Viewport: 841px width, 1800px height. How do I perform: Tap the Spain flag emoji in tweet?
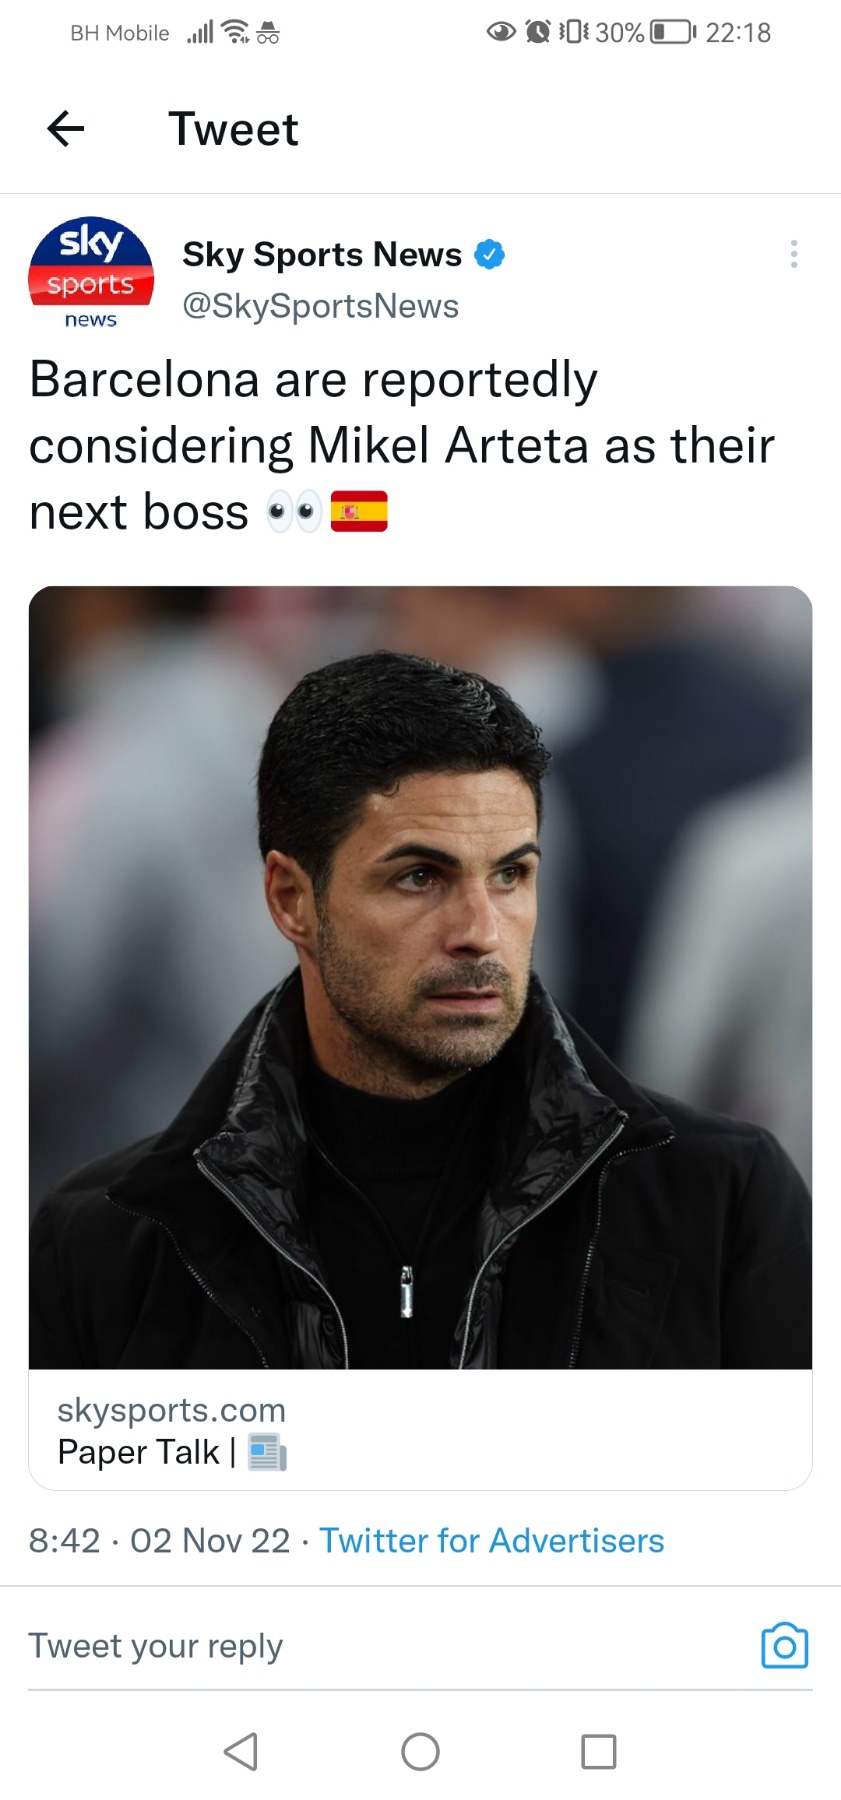(x=359, y=512)
